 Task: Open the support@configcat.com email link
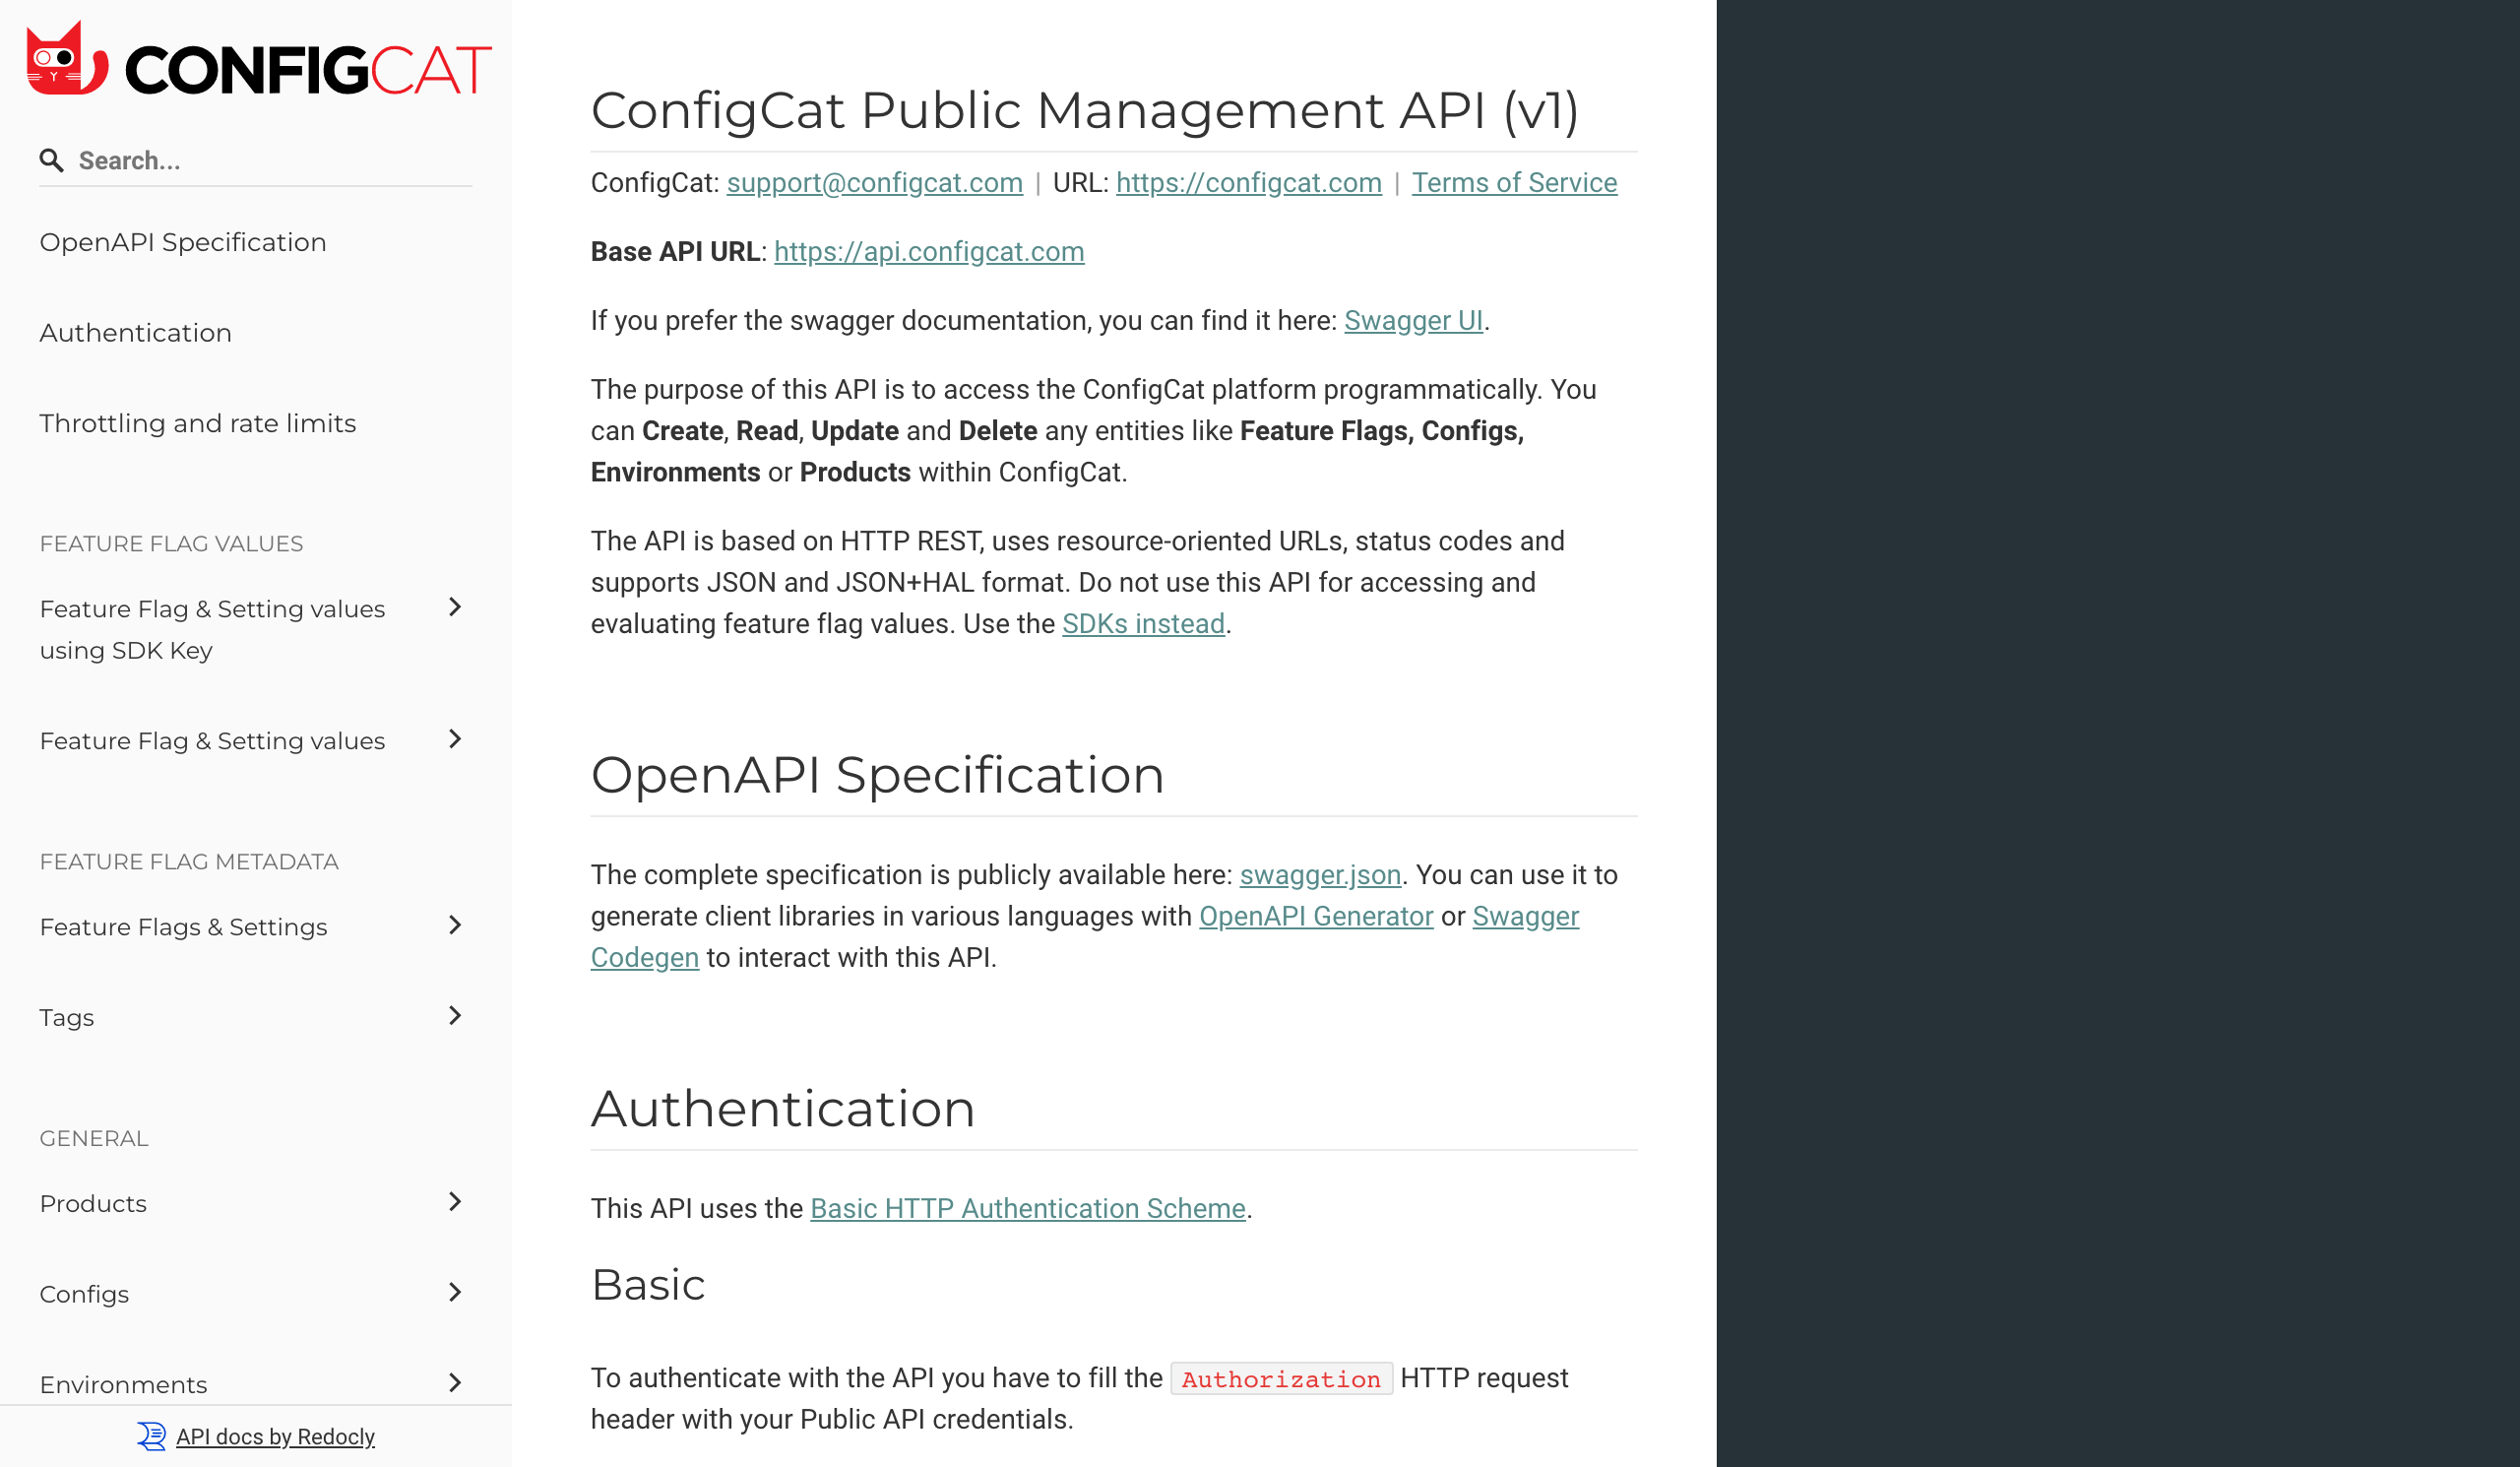(x=874, y=183)
